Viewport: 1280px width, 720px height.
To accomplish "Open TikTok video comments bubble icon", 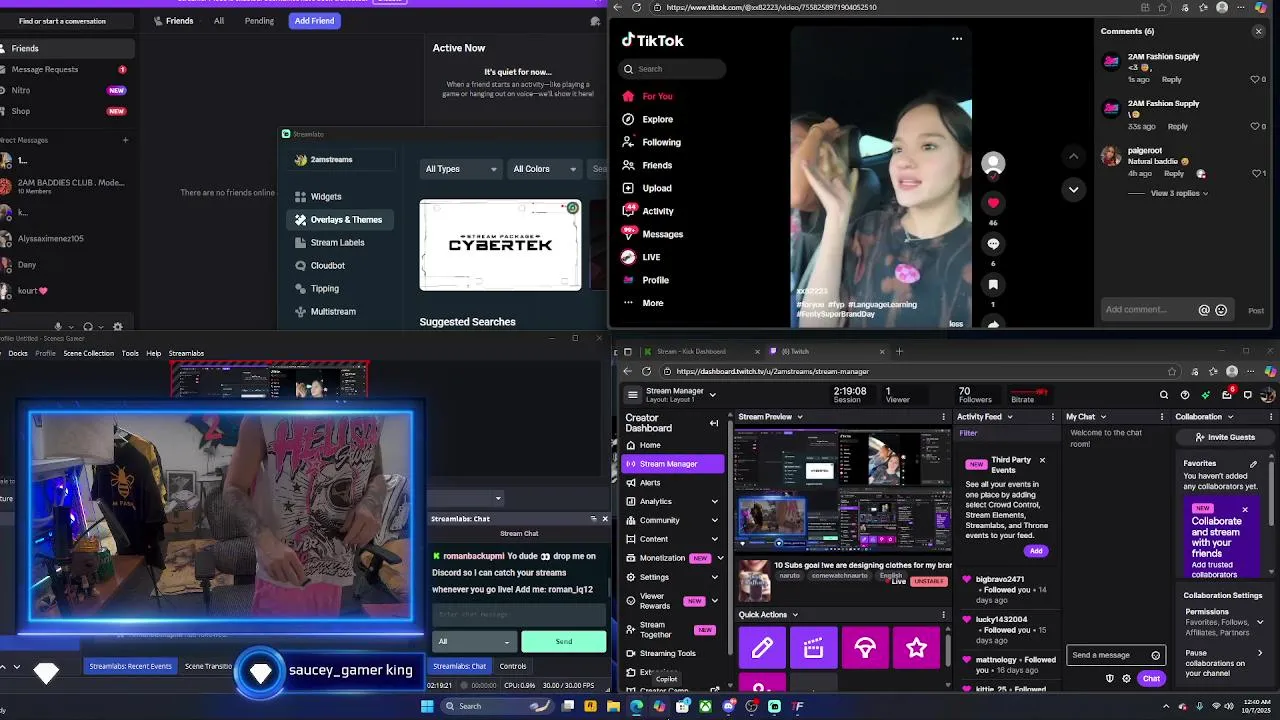I will (993, 244).
